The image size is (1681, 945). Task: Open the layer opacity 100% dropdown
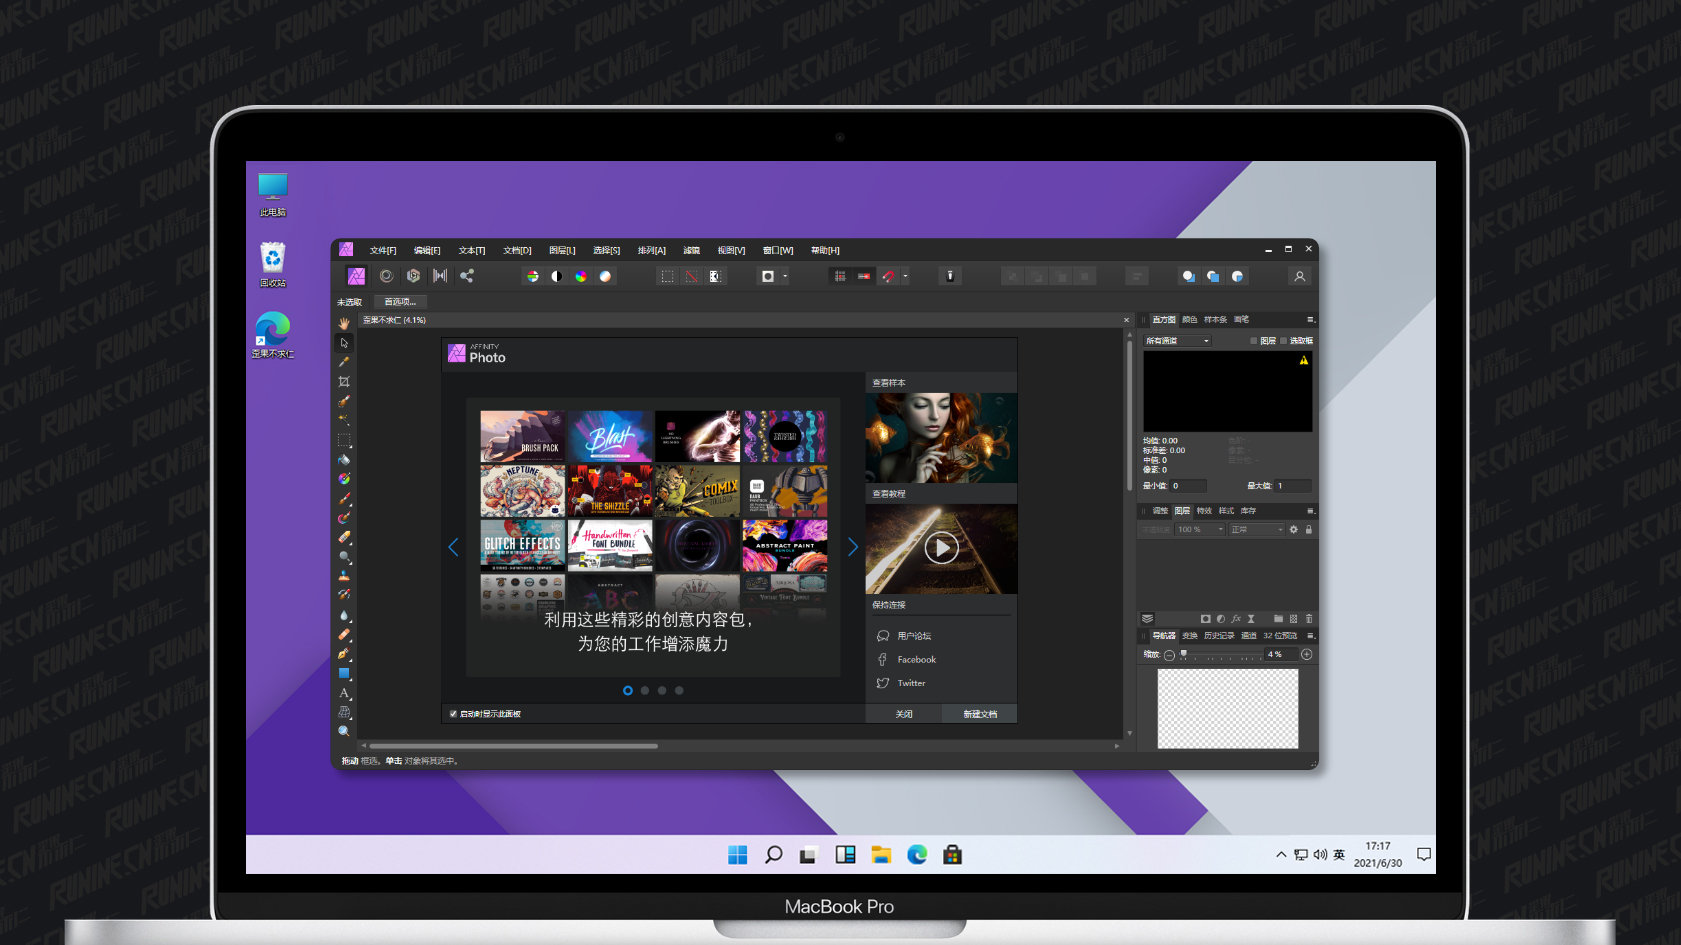click(x=1200, y=530)
